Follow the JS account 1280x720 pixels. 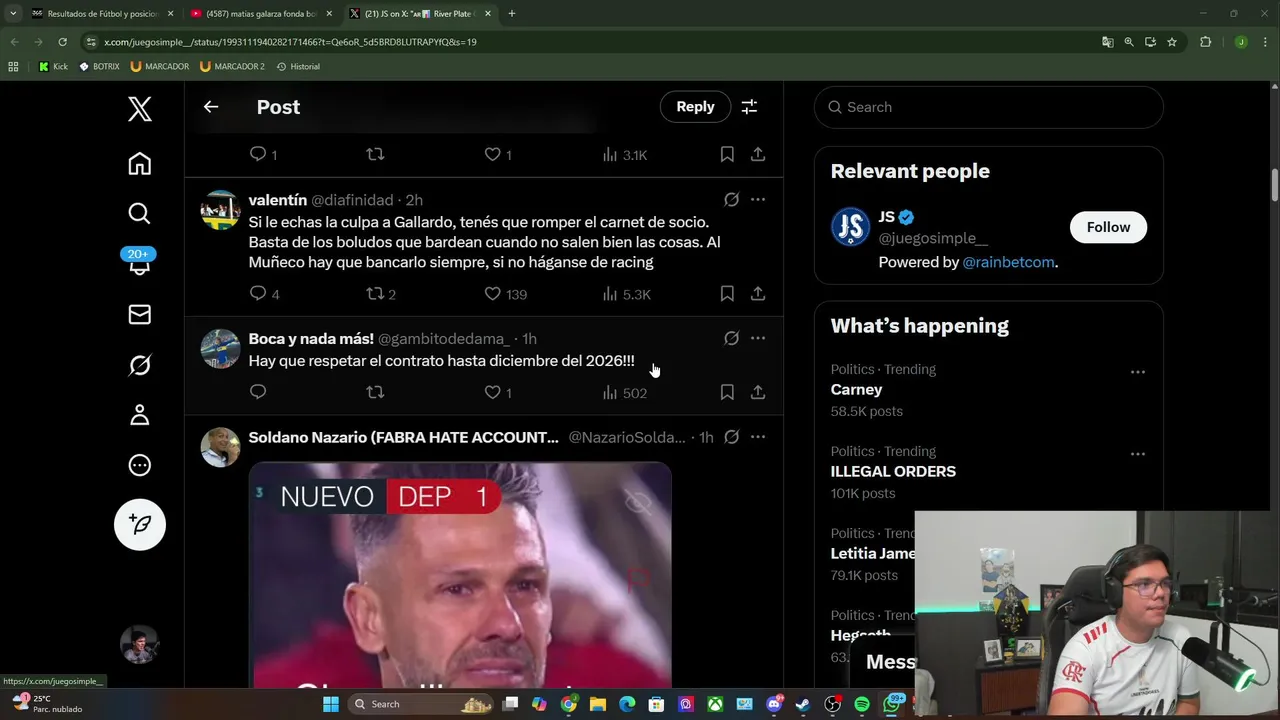[x=1108, y=227]
